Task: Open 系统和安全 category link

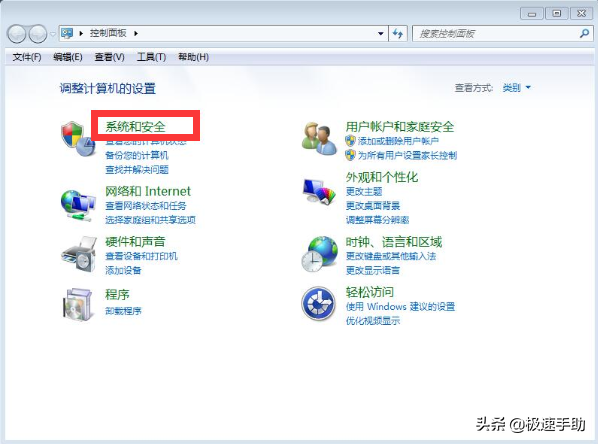Action: tap(135, 126)
